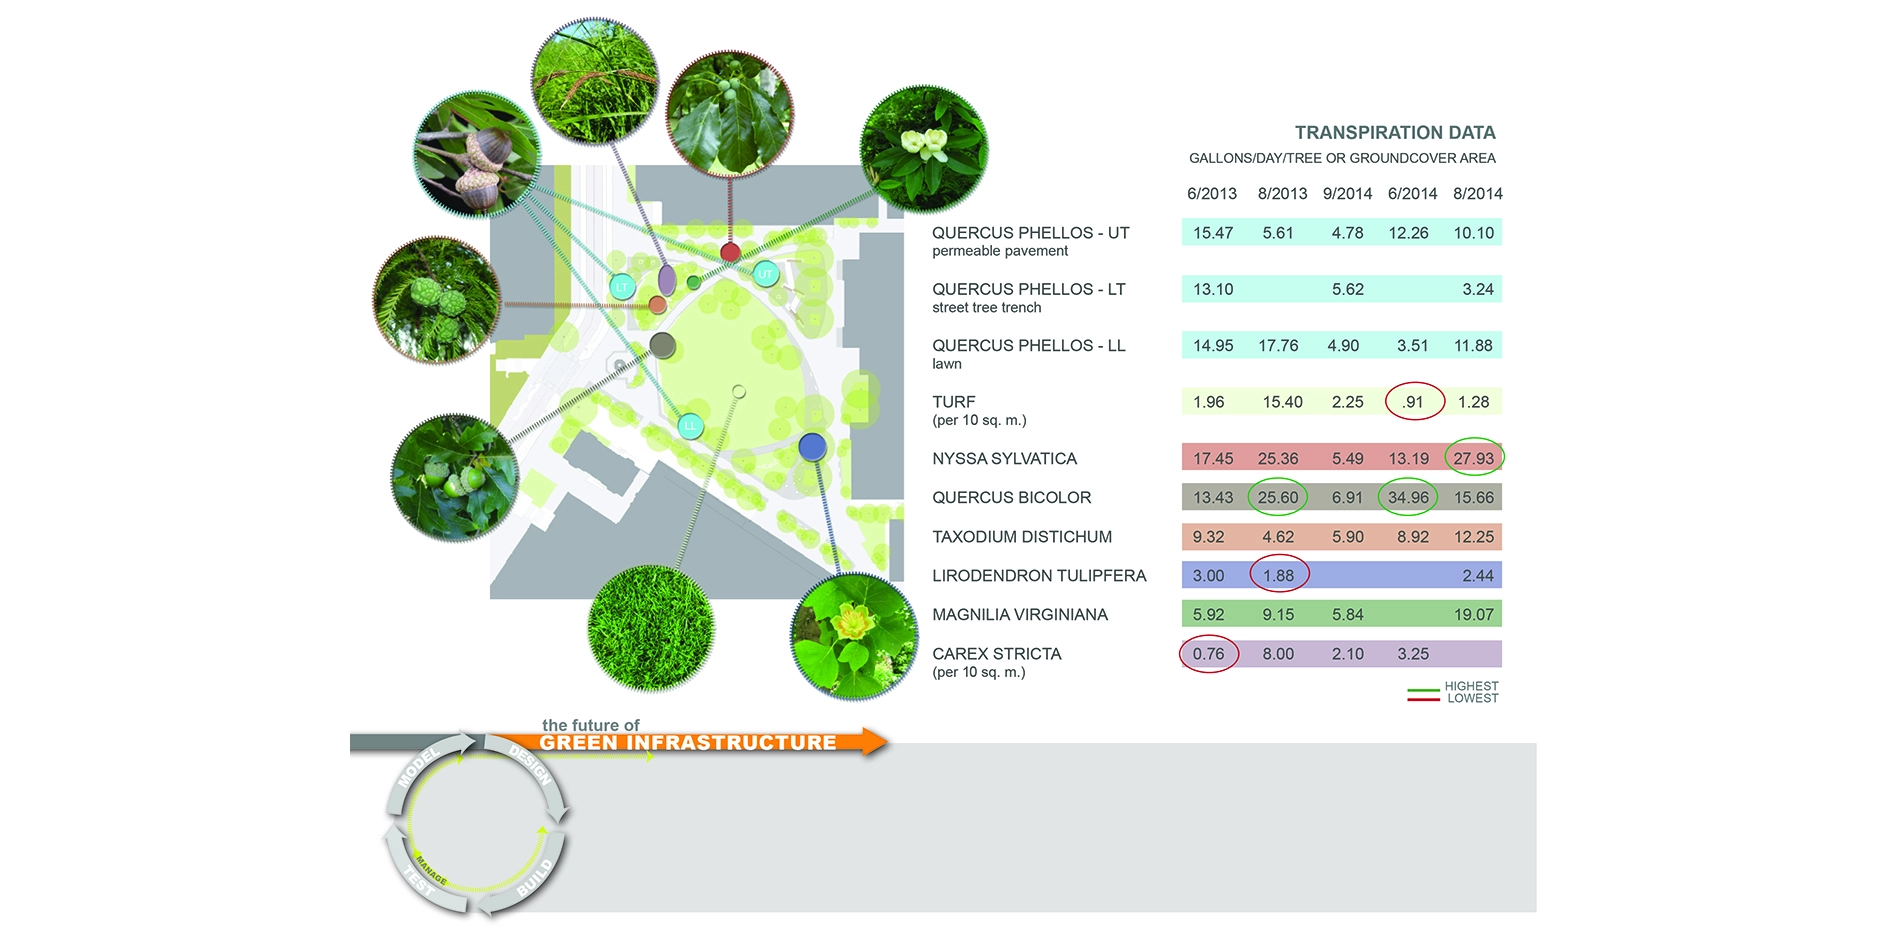Click the DESIGN arrow in cycle diagram
This screenshot has width=1900, height=927.
point(532,772)
